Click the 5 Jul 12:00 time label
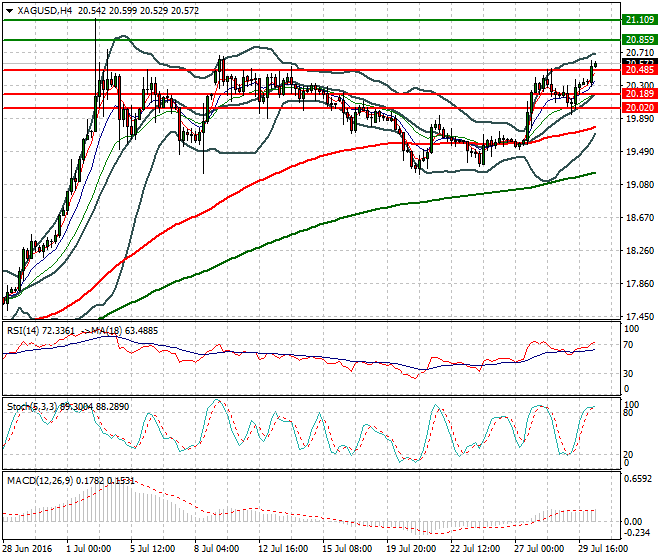The image size is (660, 560). (152, 549)
